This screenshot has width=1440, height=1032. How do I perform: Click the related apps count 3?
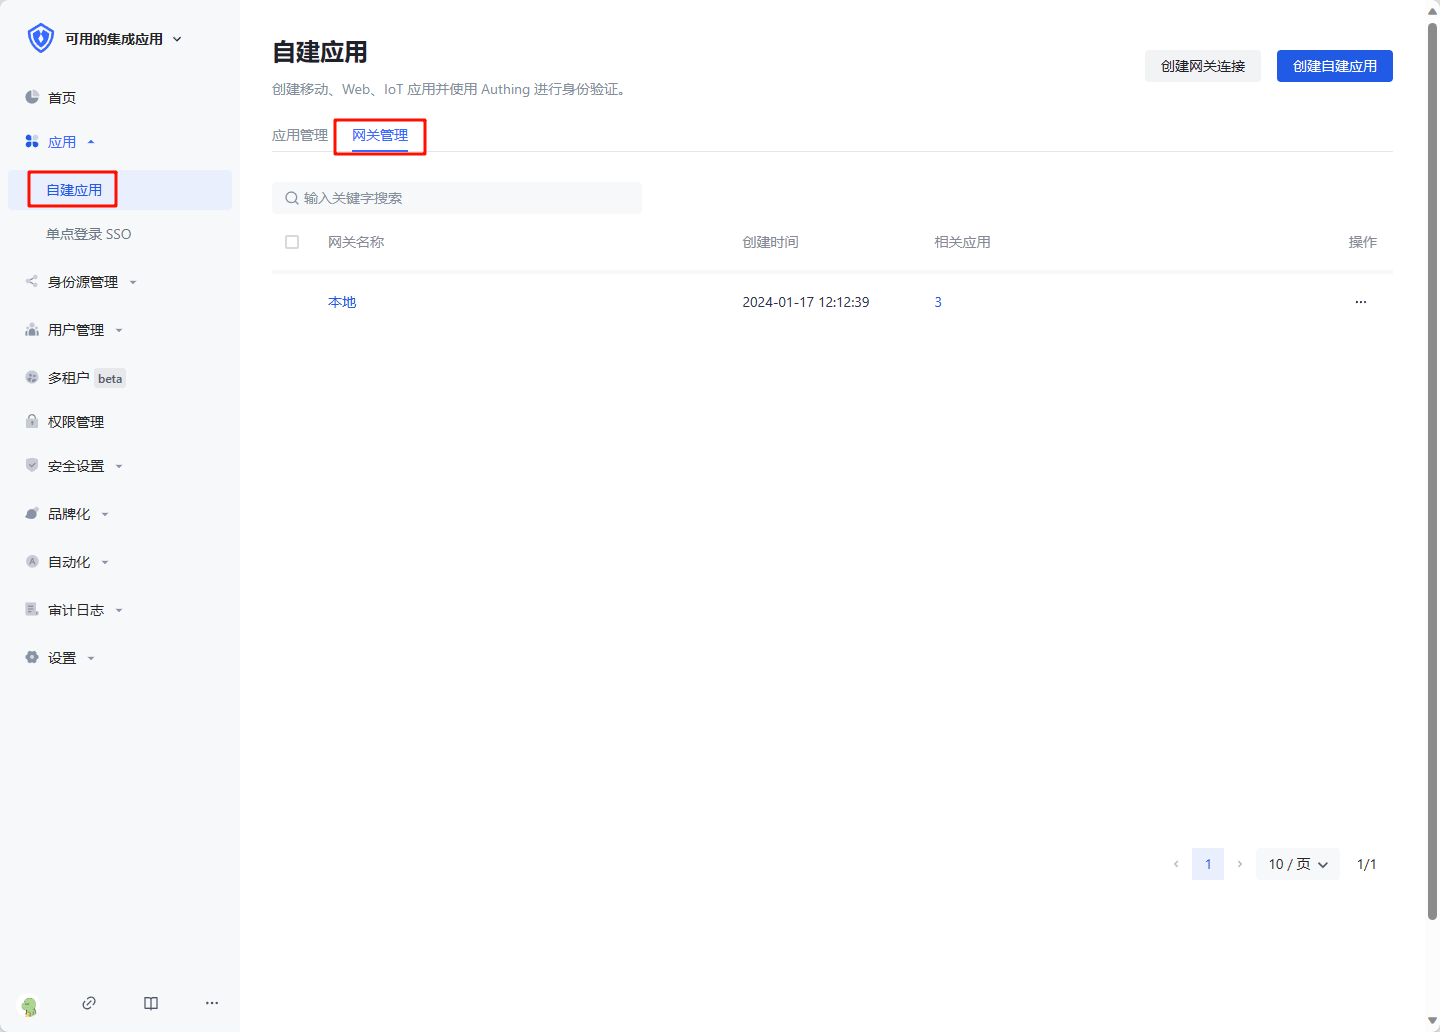click(x=938, y=302)
